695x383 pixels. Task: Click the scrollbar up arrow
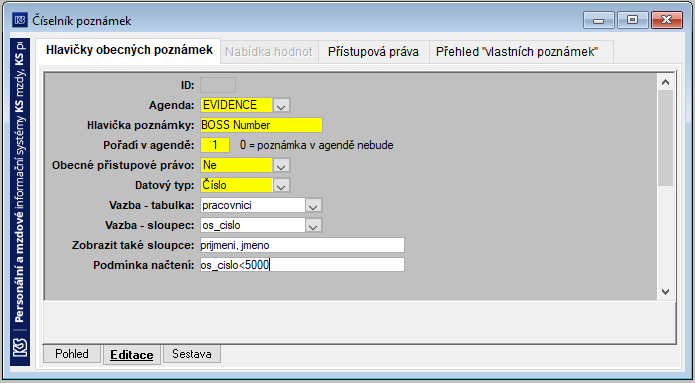click(665, 82)
